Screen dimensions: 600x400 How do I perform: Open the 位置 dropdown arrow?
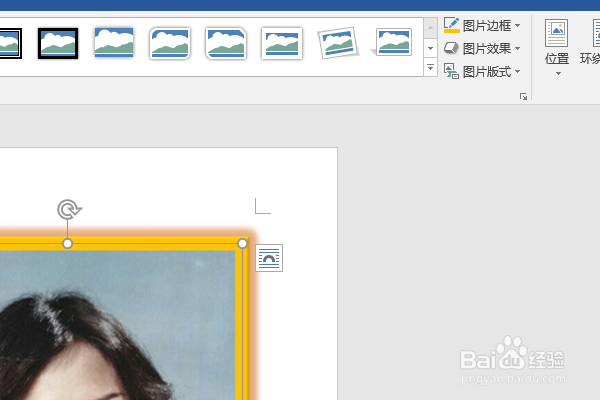pos(558,73)
